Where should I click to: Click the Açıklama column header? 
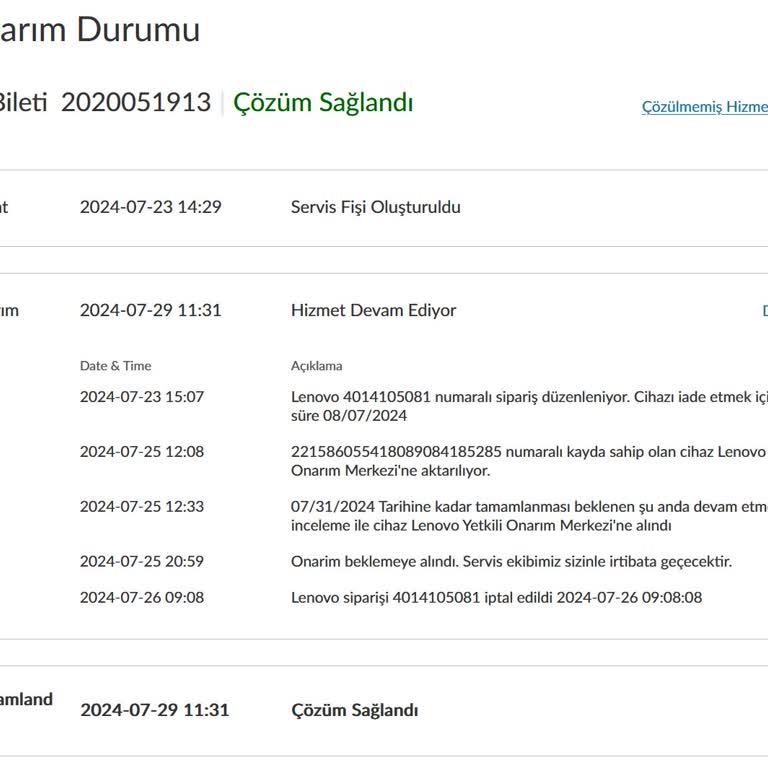click(x=316, y=366)
